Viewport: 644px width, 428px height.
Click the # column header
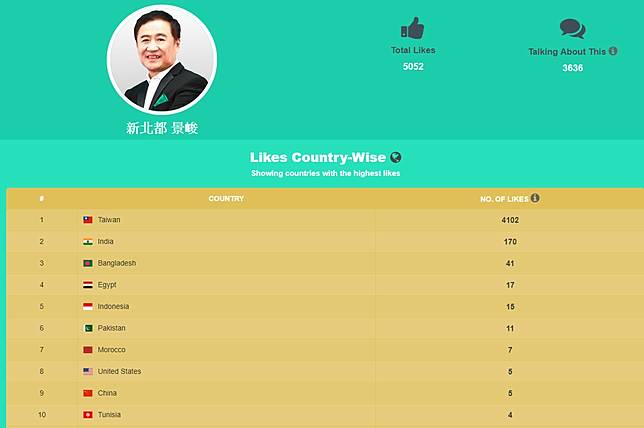pyautogui.click(x=41, y=199)
